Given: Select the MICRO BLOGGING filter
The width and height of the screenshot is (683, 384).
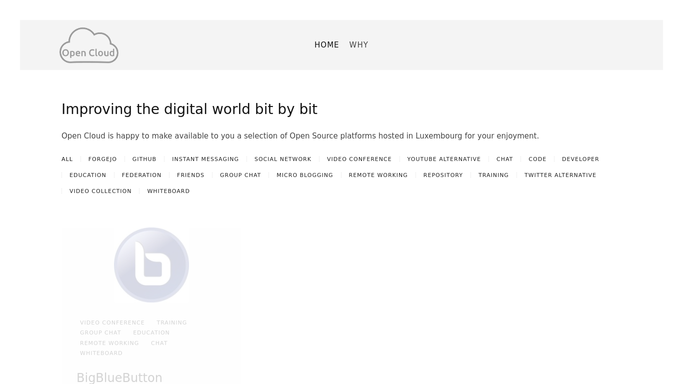Looking at the screenshot, I should pyautogui.click(x=304, y=175).
